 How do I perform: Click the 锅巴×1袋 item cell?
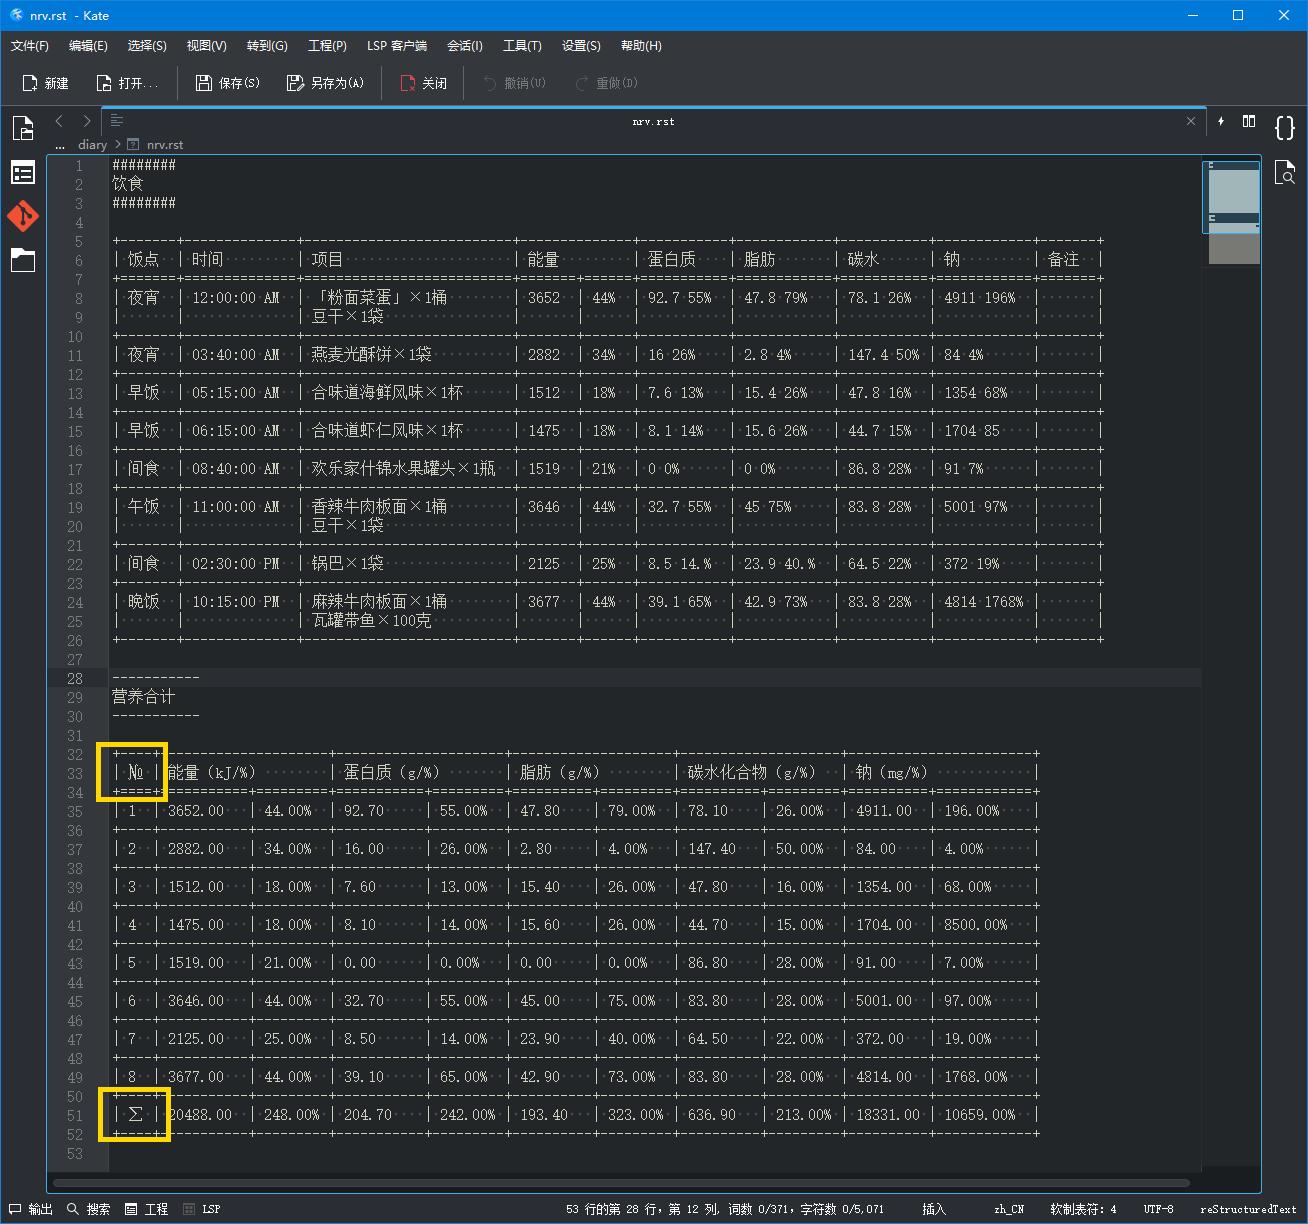[x=348, y=564]
